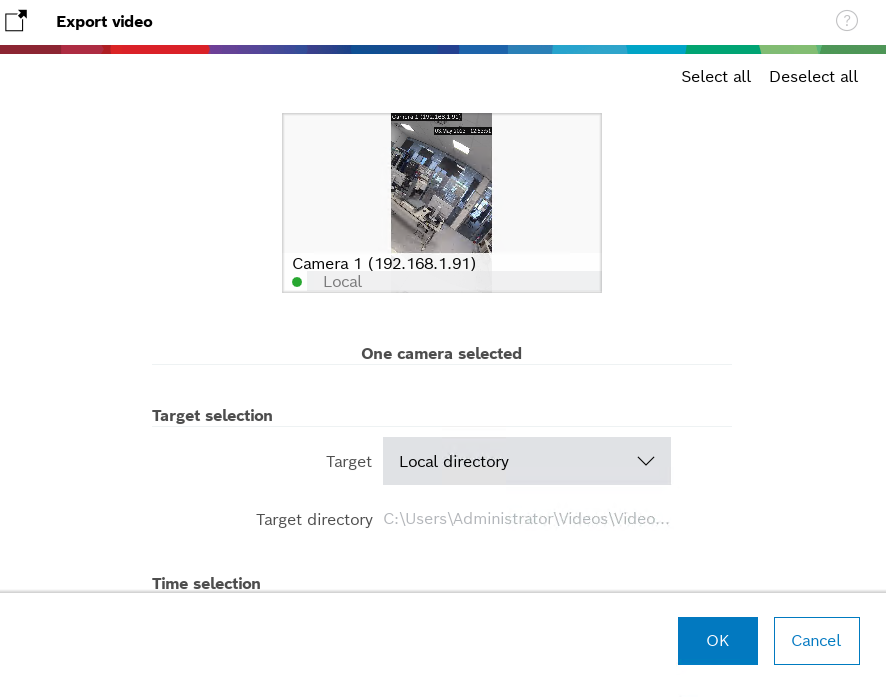Click the Time selection section heading
The image size is (886, 697).
206,583
